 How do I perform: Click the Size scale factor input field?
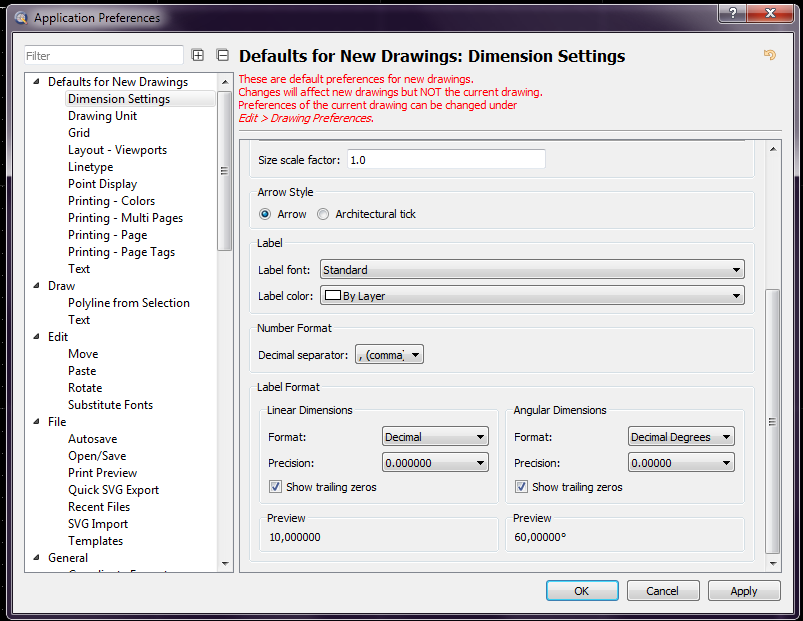pos(445,160)
